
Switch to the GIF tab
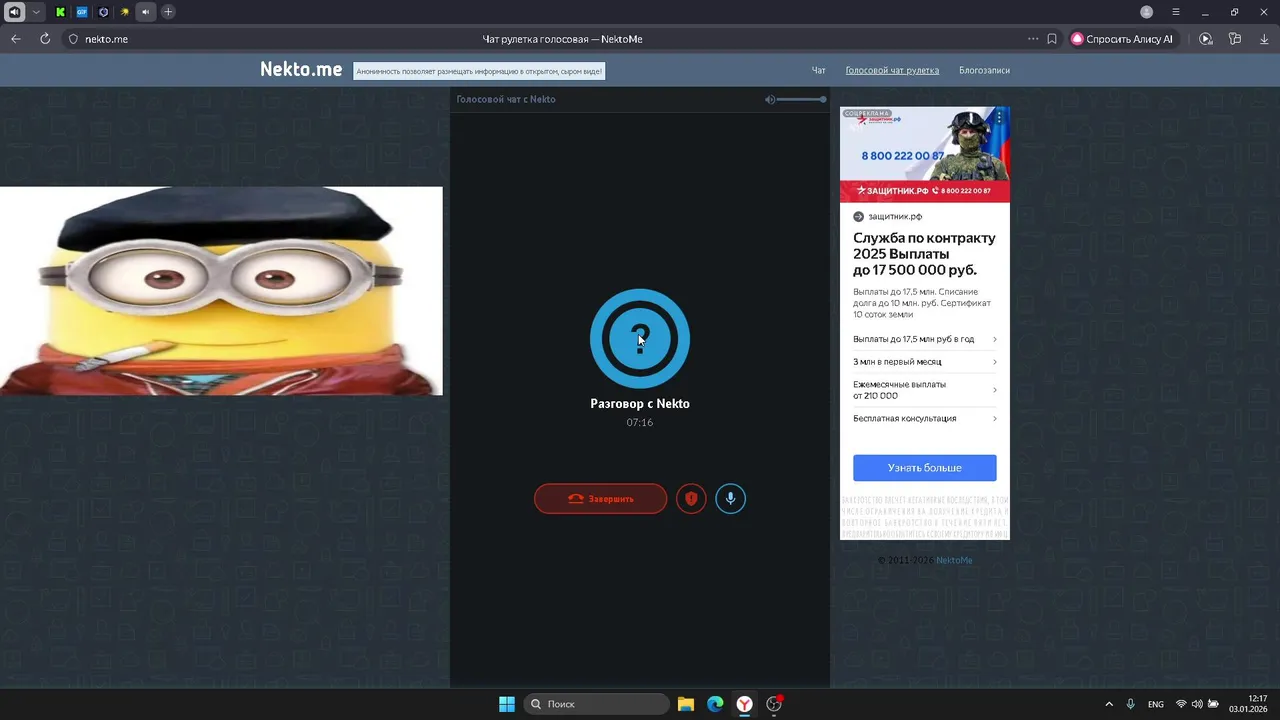tap(82, 12)
